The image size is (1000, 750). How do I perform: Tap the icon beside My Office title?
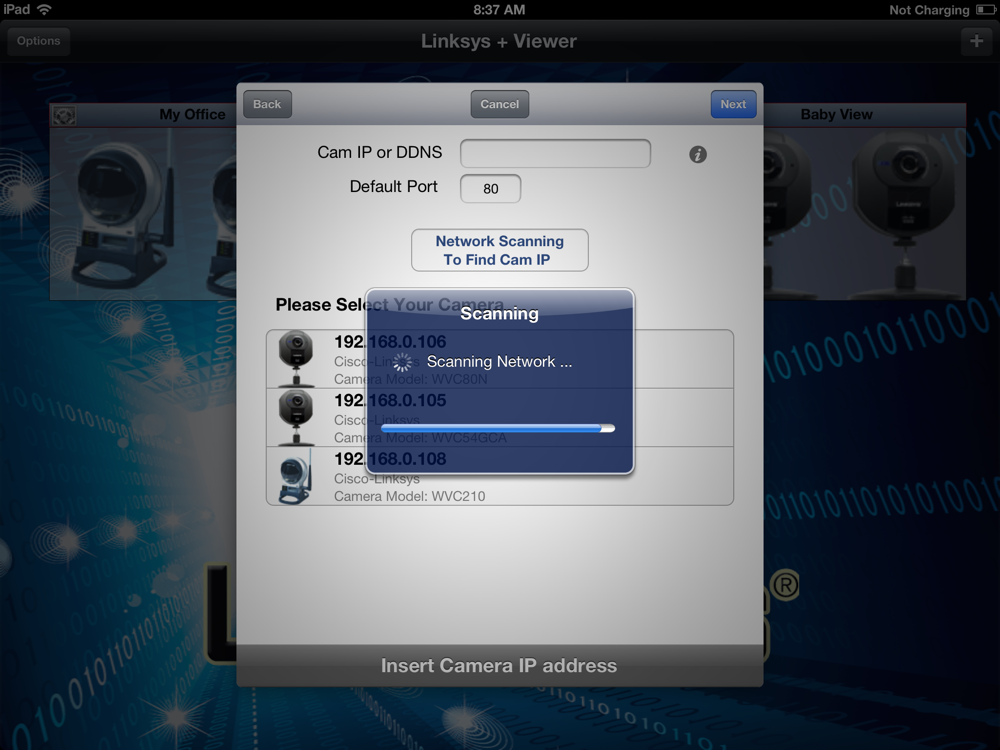coord(64,115)
